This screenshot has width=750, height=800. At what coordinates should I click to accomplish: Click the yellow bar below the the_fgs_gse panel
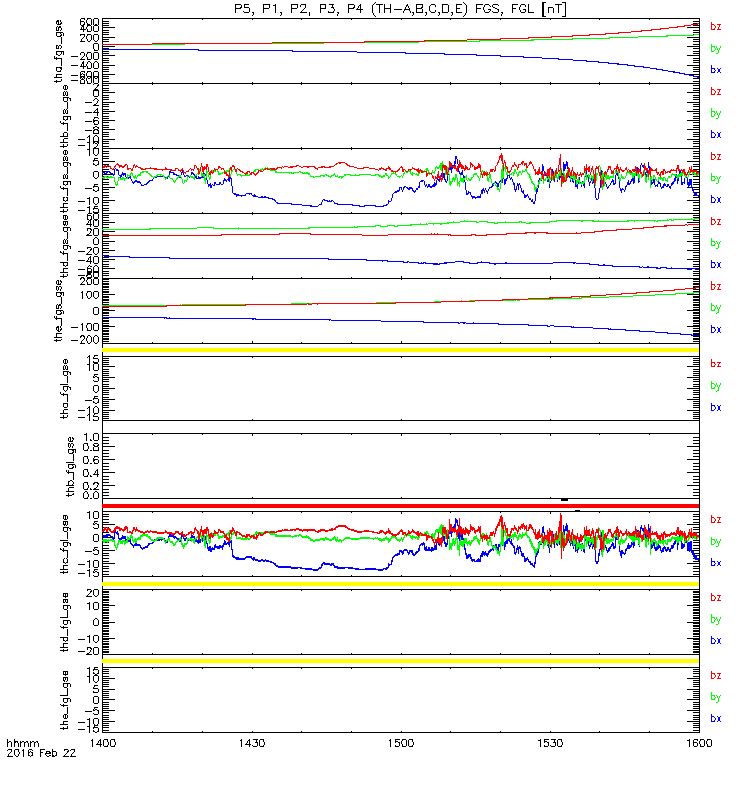(x=401, y=350)
